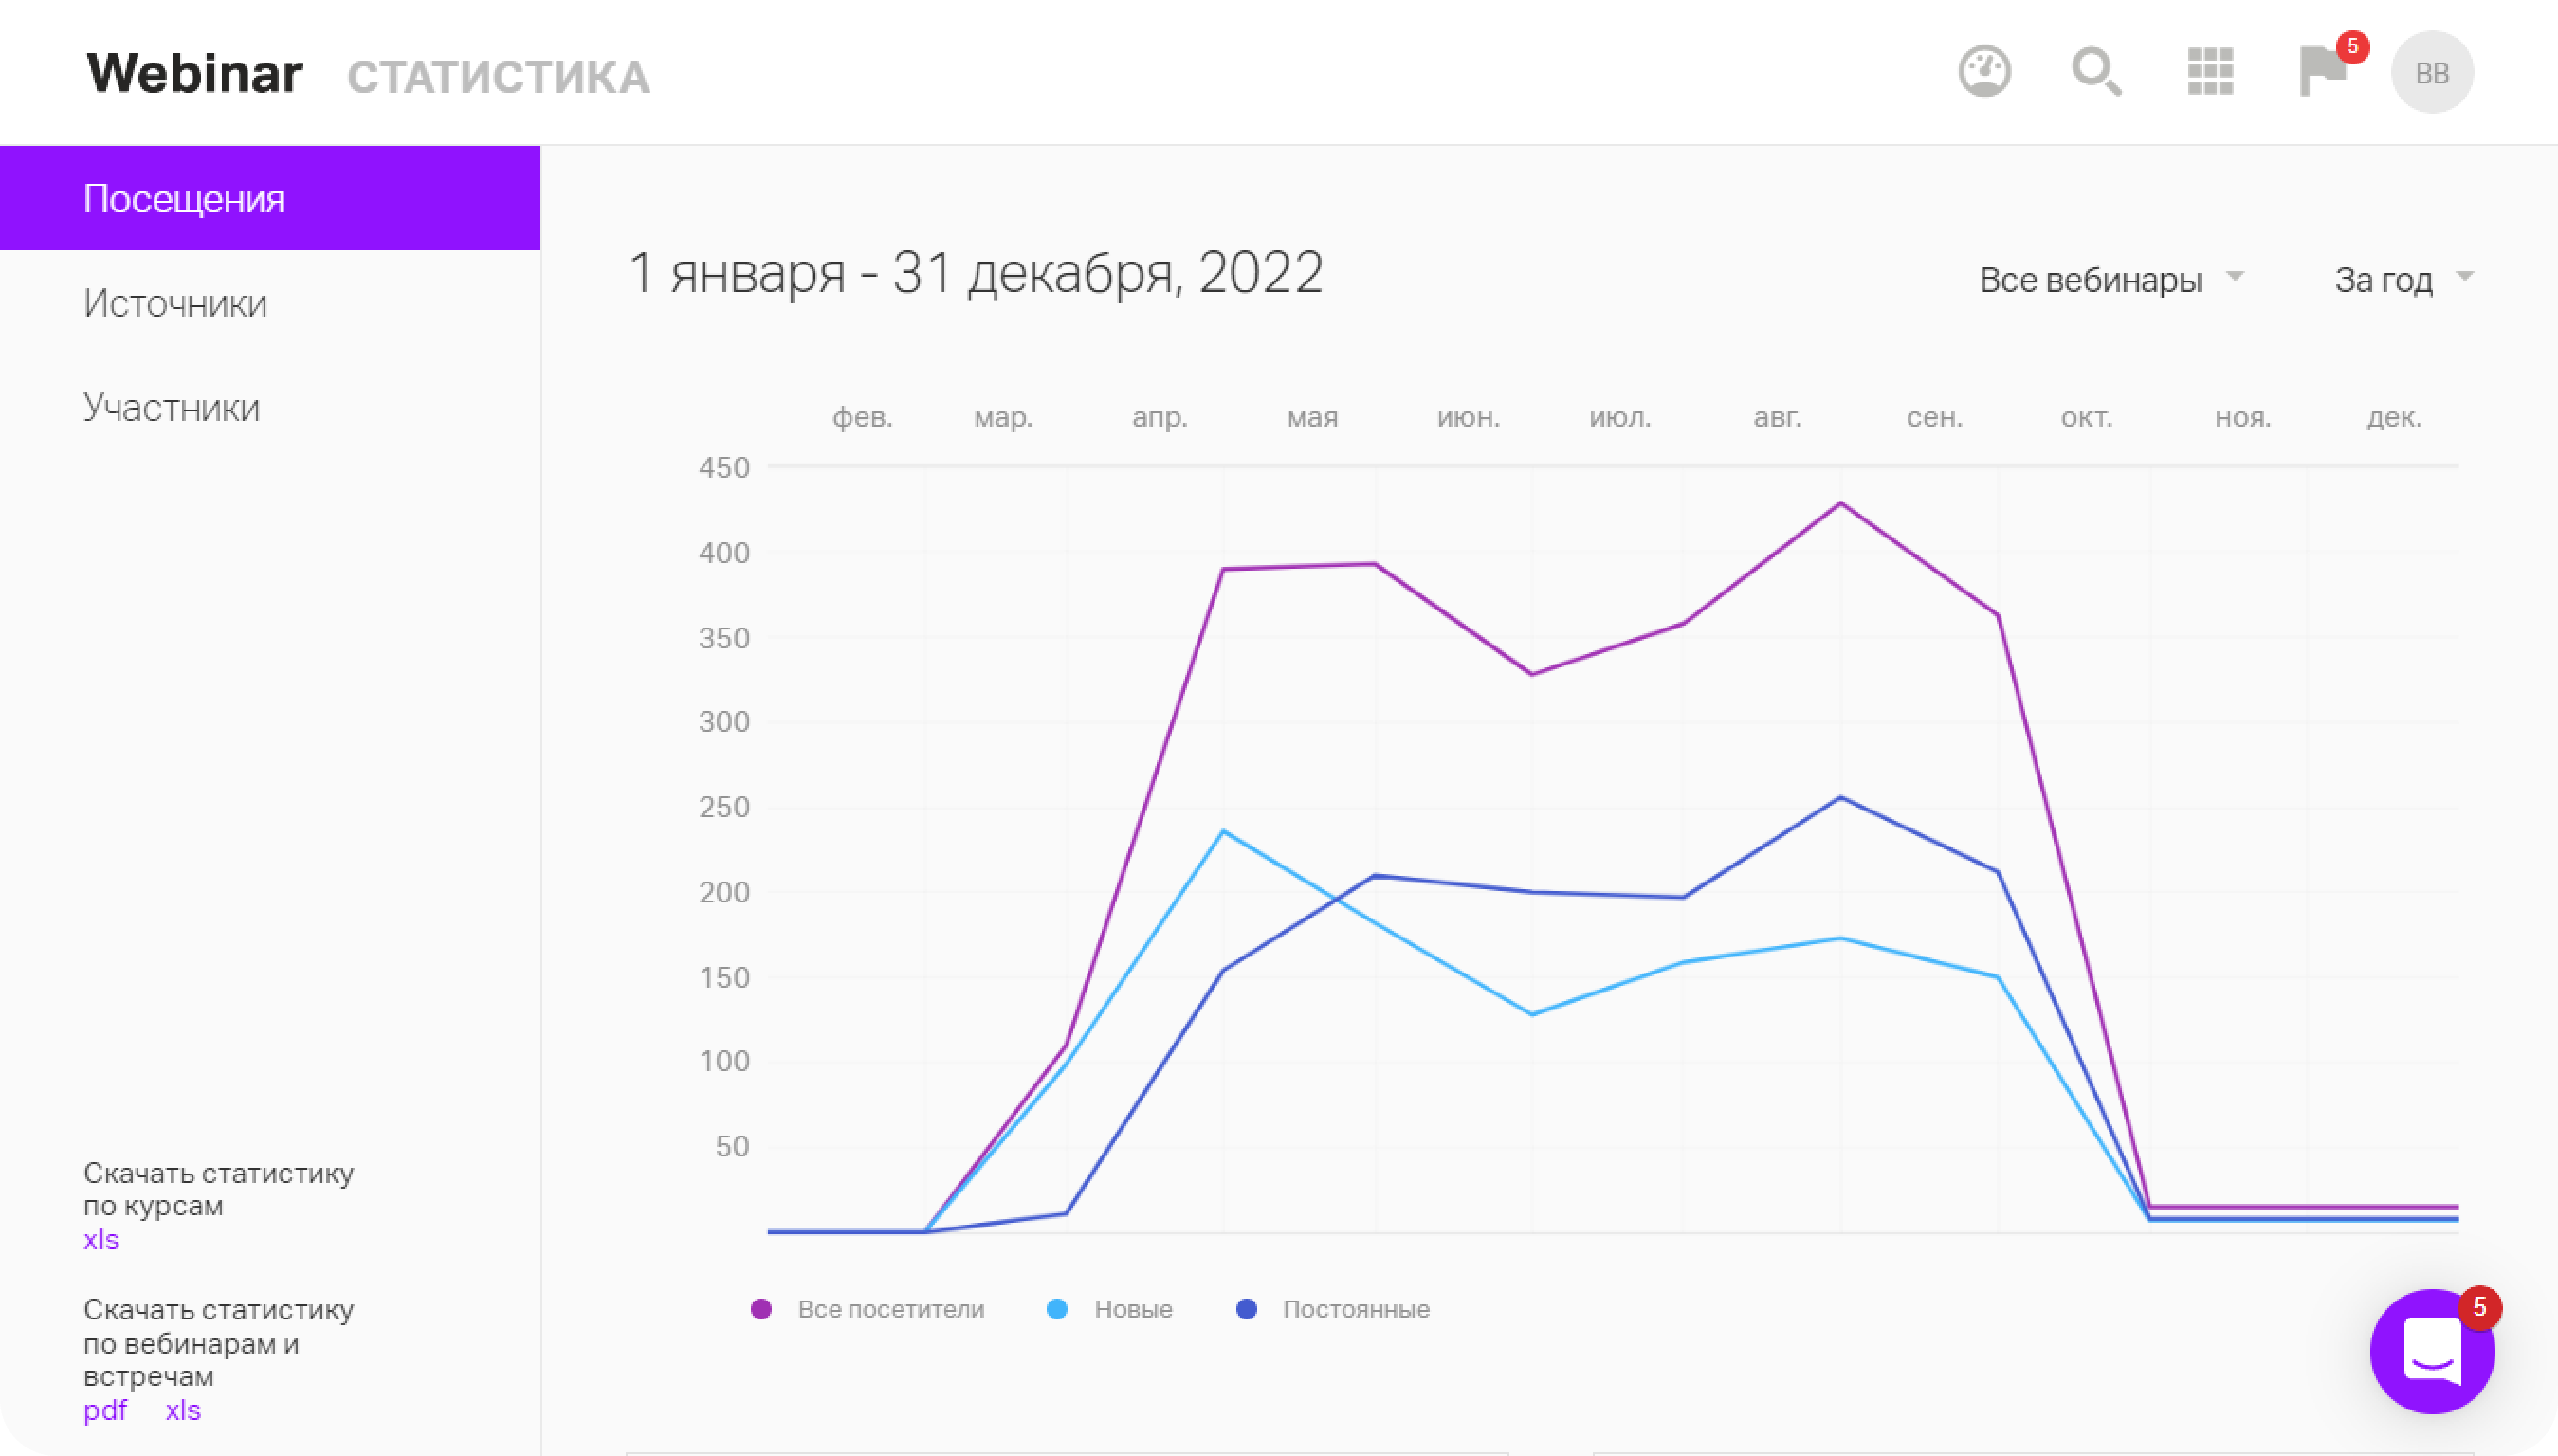This screenshot has width=2558, height=1456.
Task: Download webinar statistics as pdf
Action: (x=105, y=1410)
